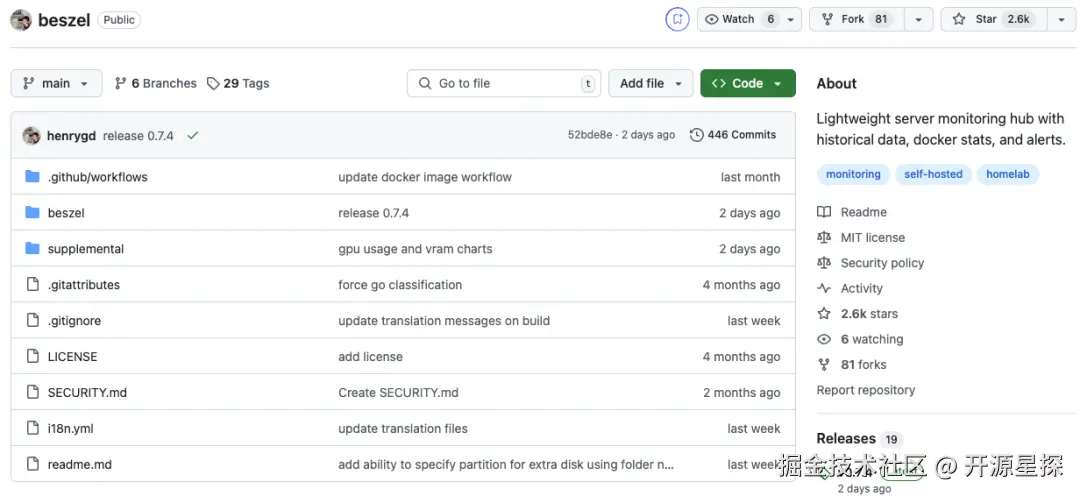Open the green Code dropdown
Viewport: 1080px width, 496px height.
click(x=748, y=83)
